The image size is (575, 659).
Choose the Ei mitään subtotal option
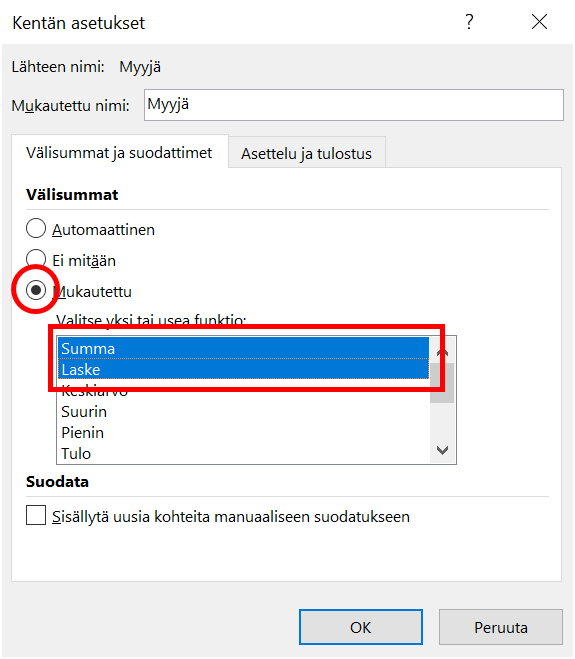[x=36, y=259]
